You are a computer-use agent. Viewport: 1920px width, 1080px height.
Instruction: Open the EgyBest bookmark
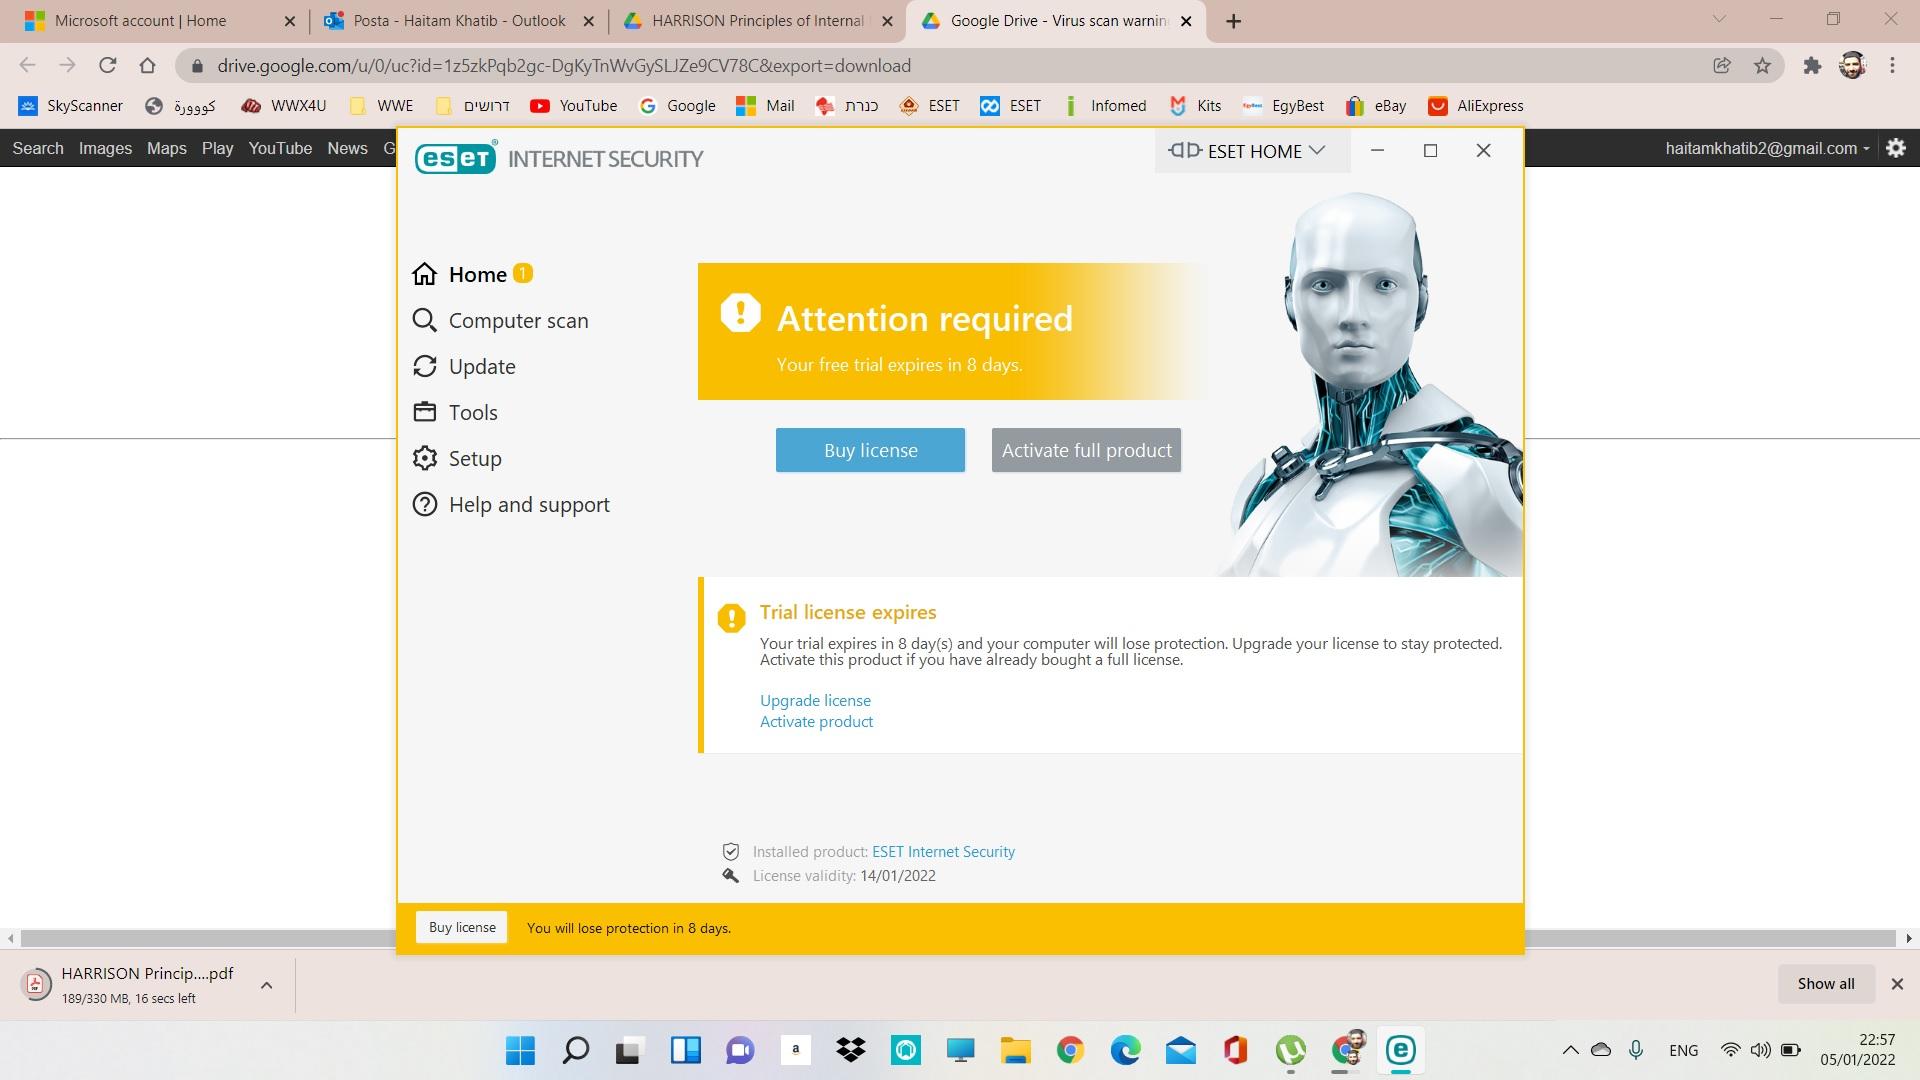1283,106
